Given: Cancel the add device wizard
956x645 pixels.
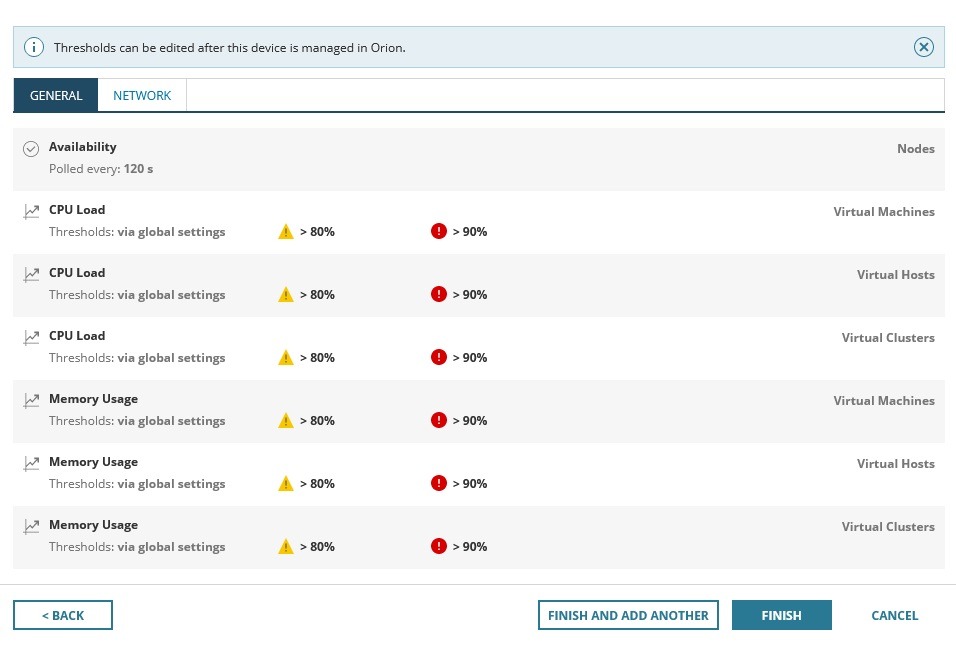Looking at the screenshot, I should (894, 615).
